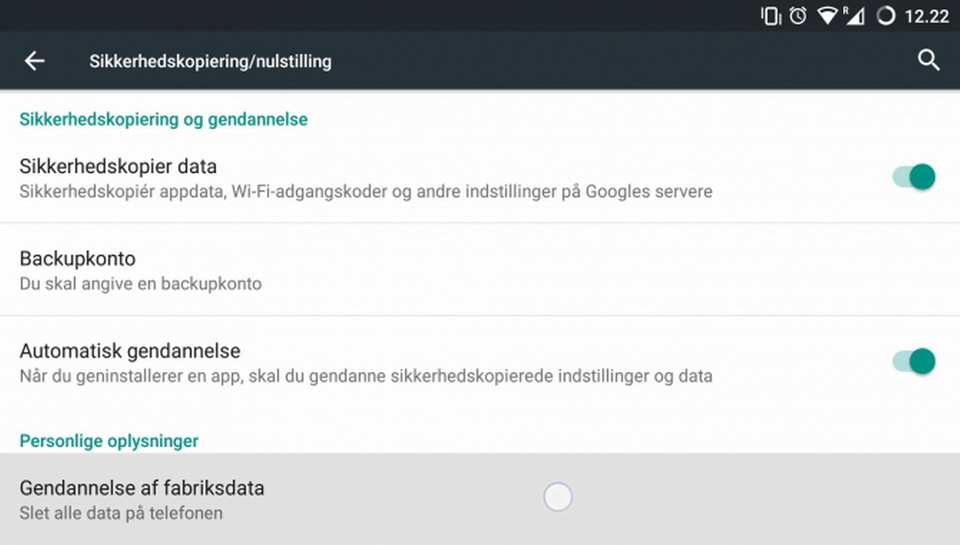The image size is (960, 545).
Task: Tap the Wi-Fi signal status icon
Action: [x=826, y=16]
